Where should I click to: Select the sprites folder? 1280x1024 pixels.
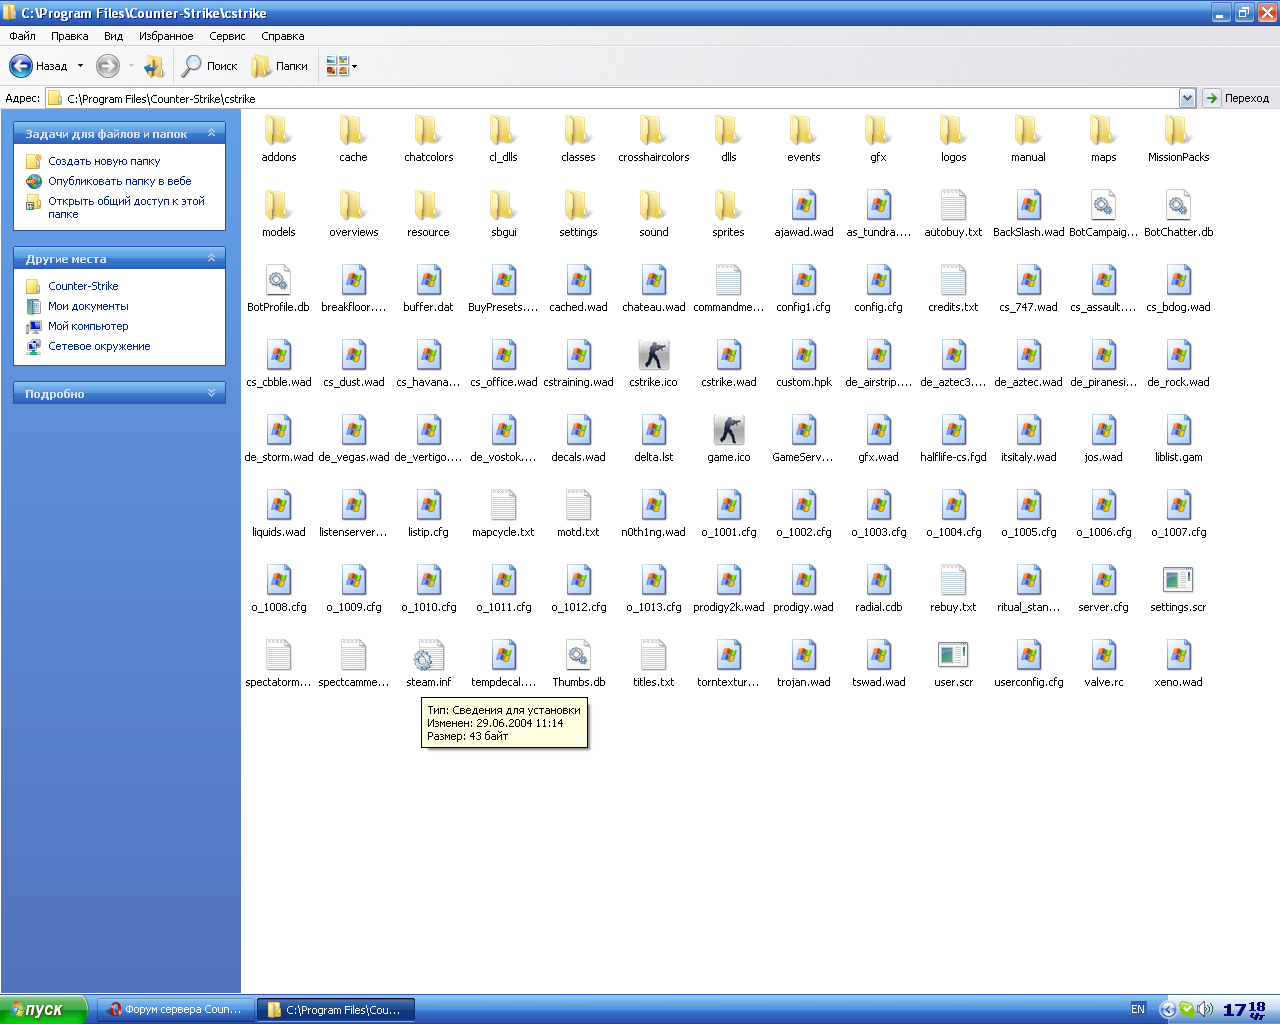click(729, 214)
